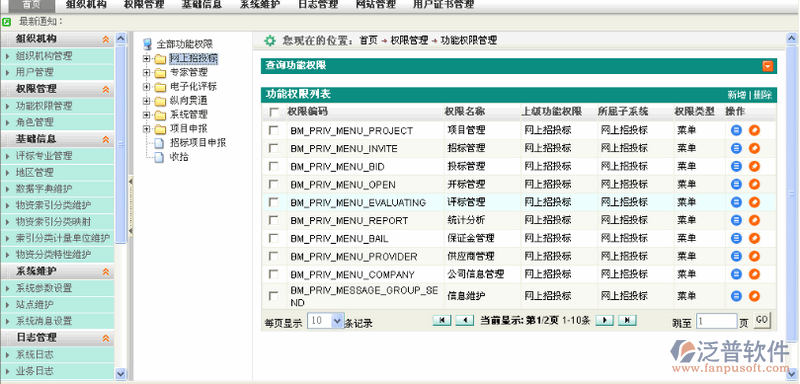This screenshot has width=800, height=384.
Task: Click the green notification icon beside 最新通知
Action: point(7,22)
